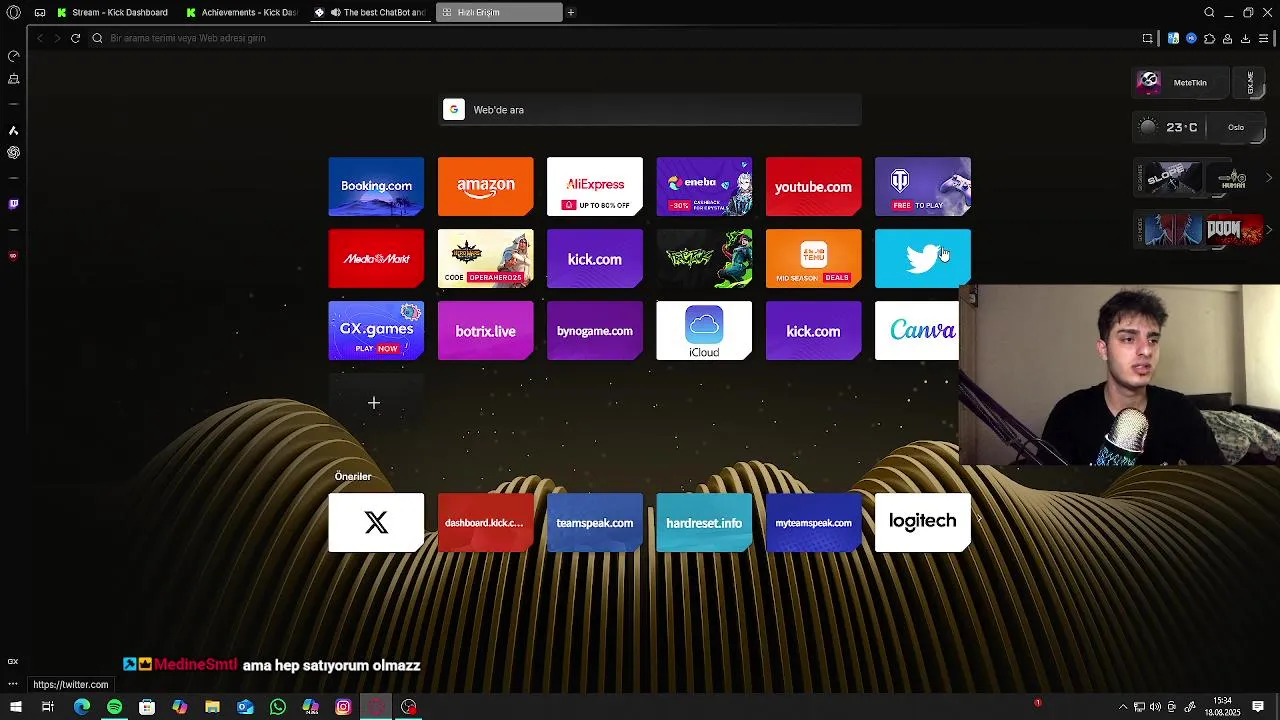Image resolution: width=1280 pixels, height=720 pixels.
Task: Open the ChatGPT sidebar icon
Action: click(14, 153)
